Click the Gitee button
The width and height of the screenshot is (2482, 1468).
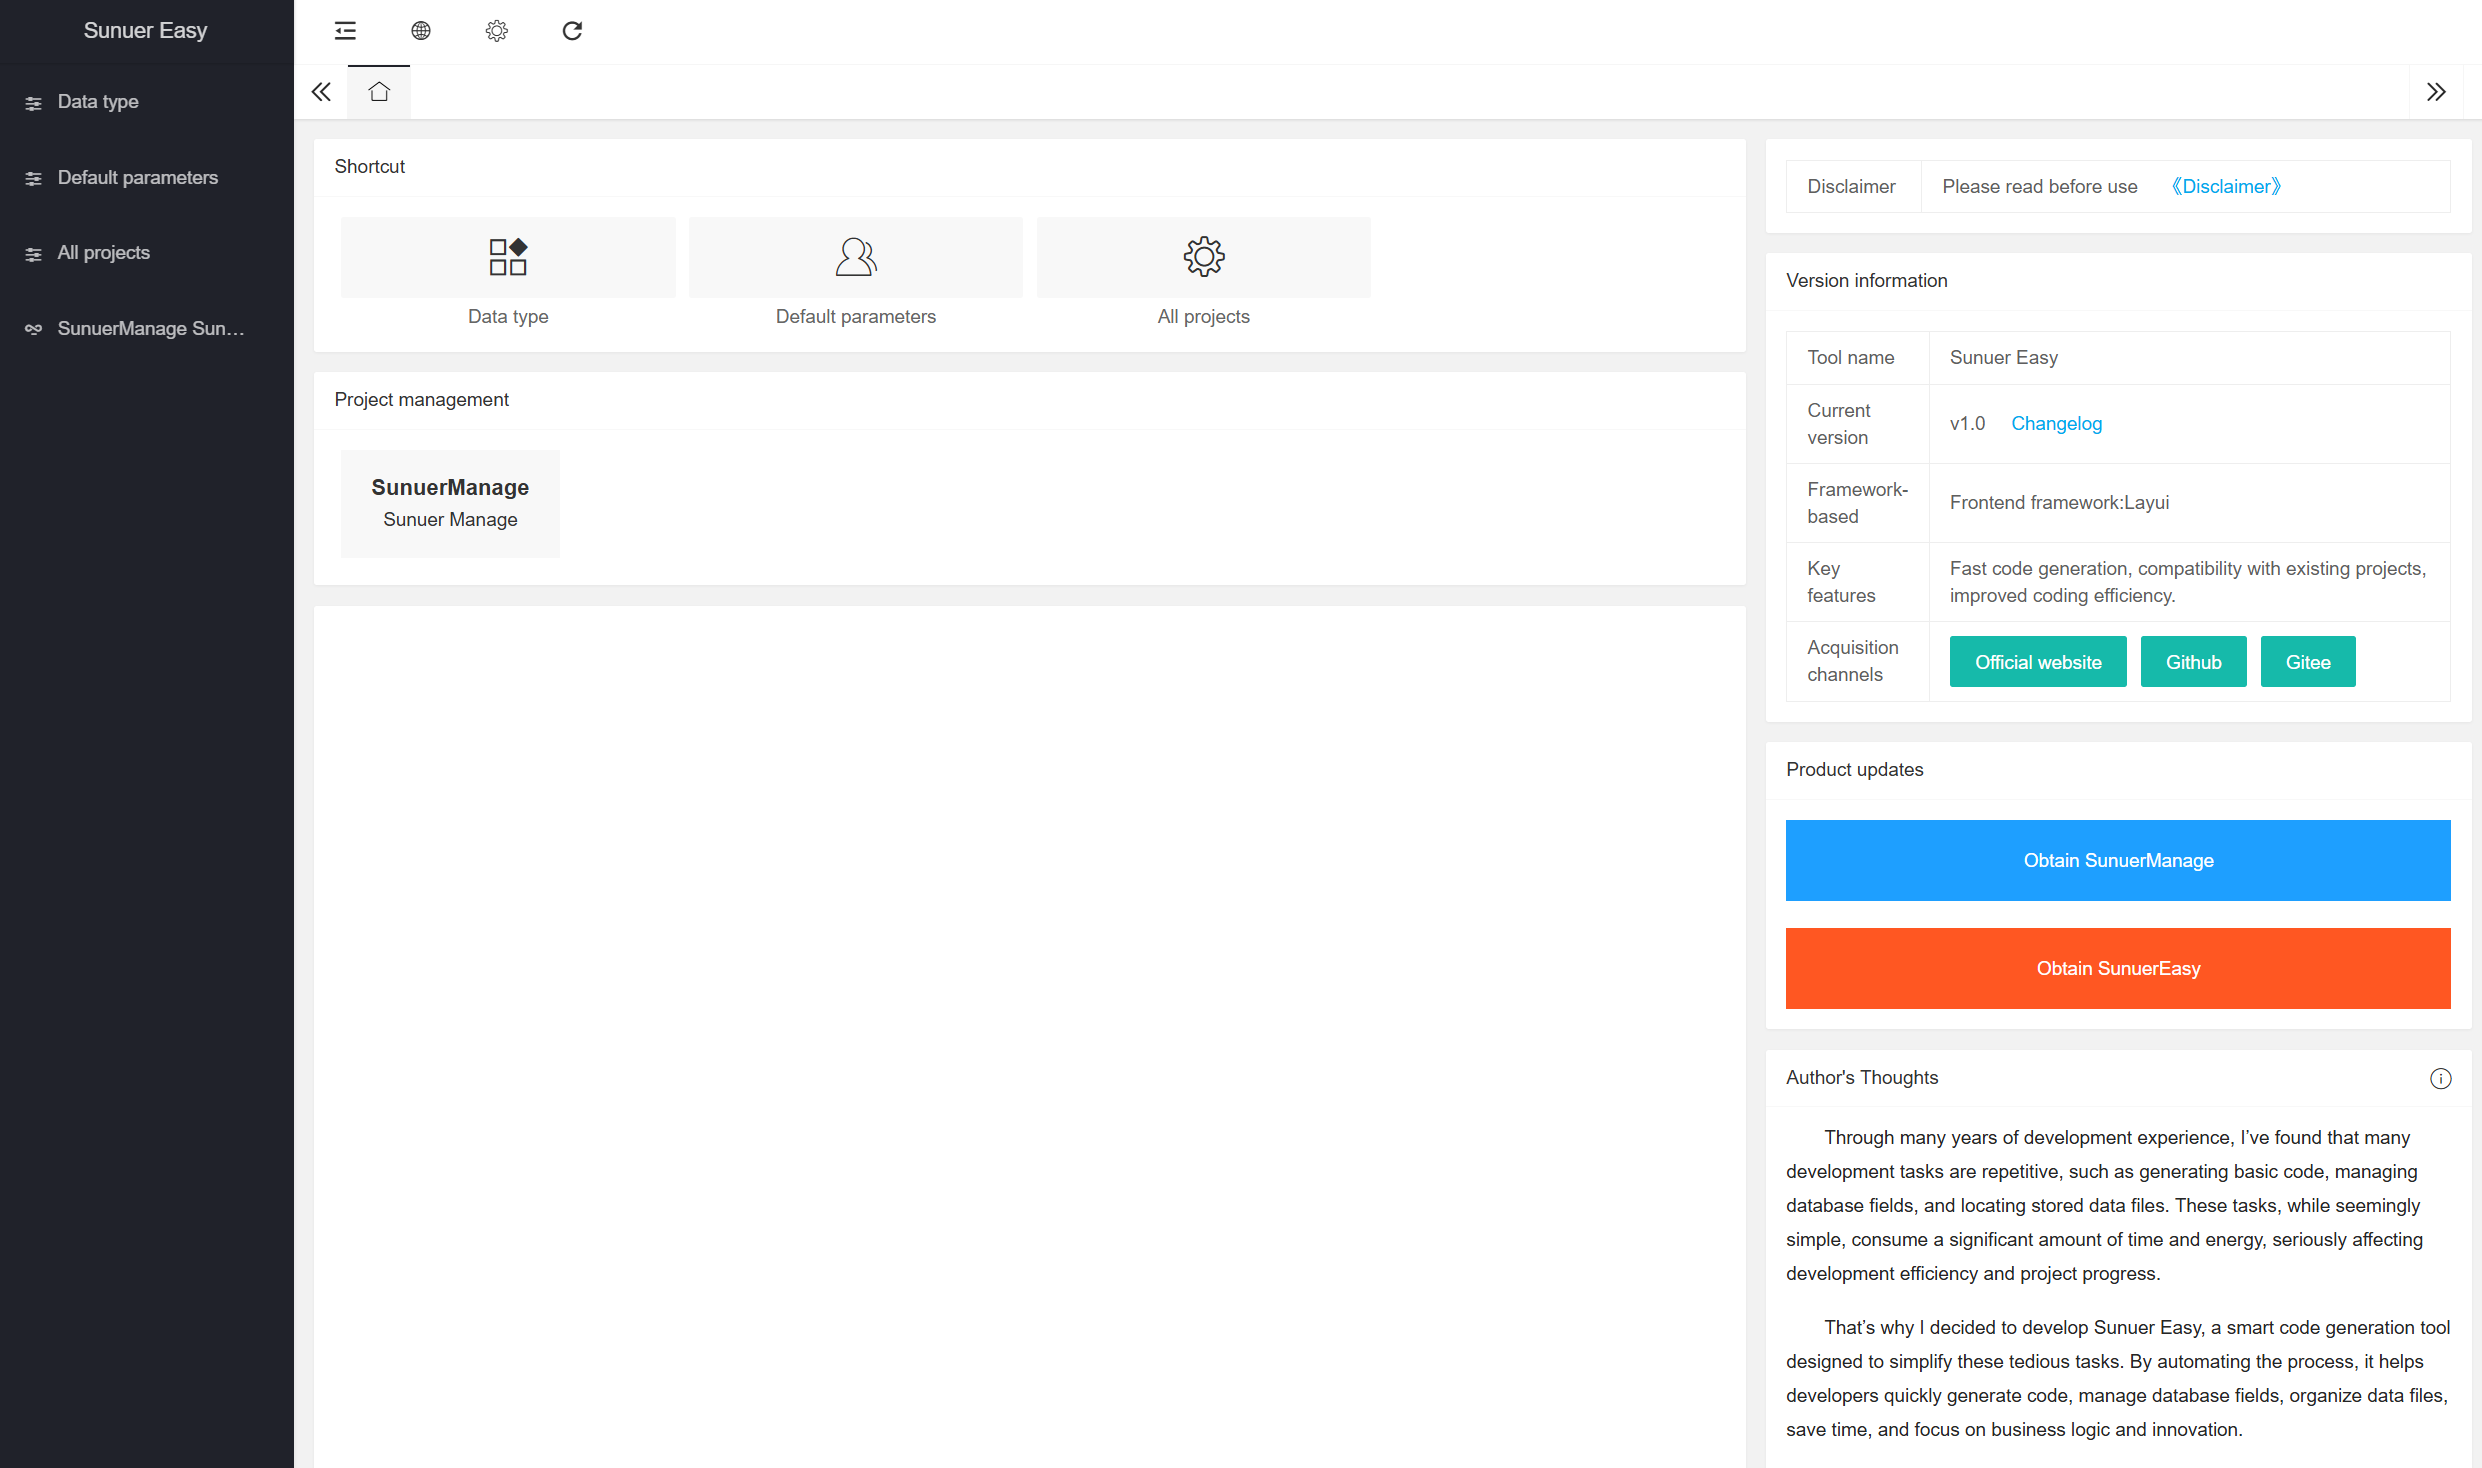pos(2308,662)
